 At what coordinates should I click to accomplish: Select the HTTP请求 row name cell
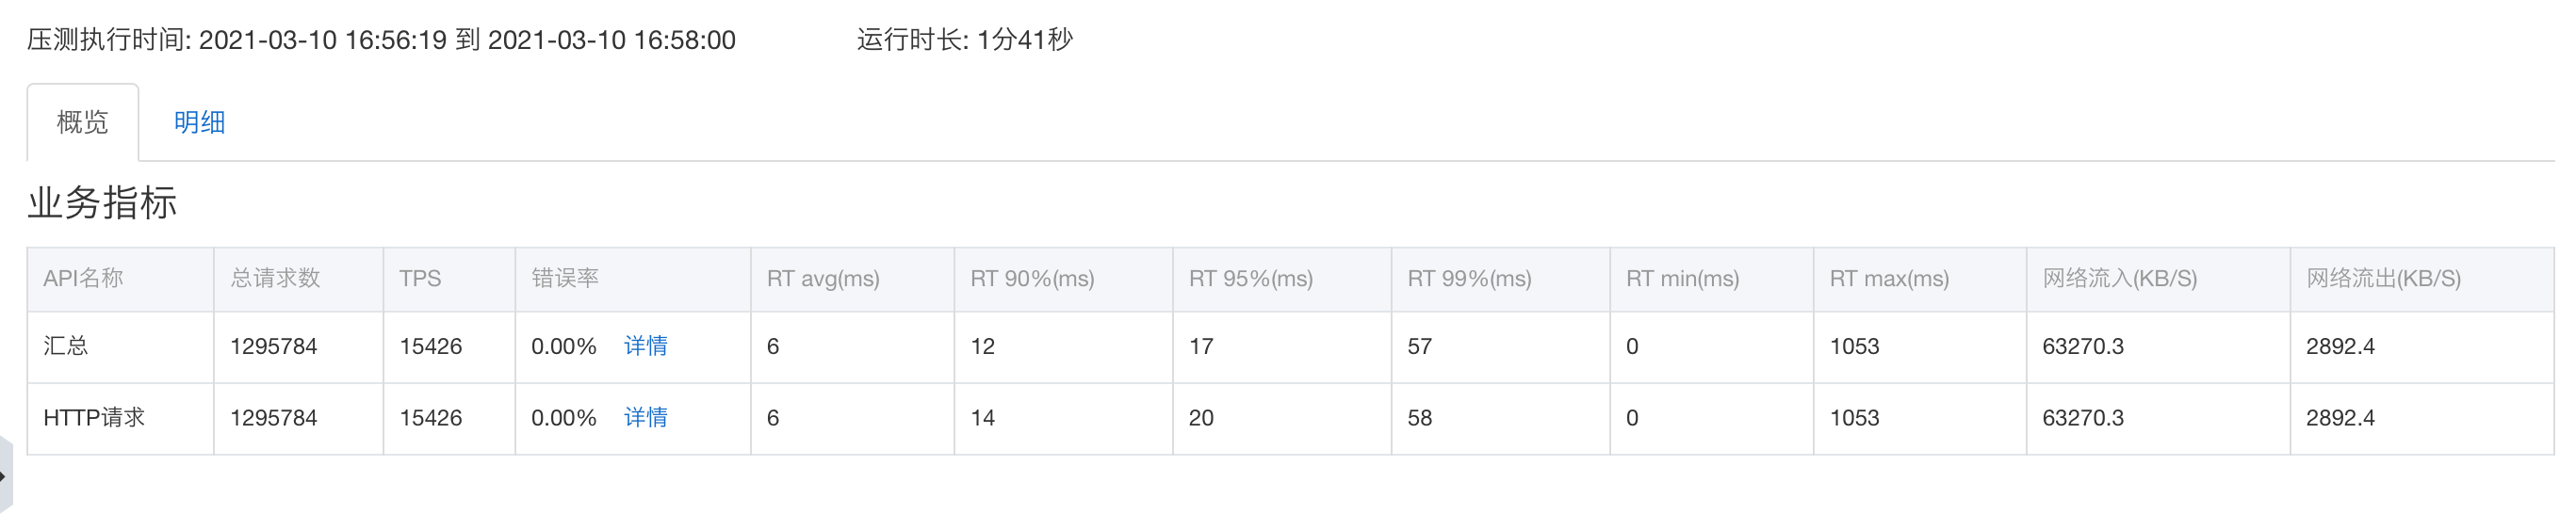(x=120, y=418)
